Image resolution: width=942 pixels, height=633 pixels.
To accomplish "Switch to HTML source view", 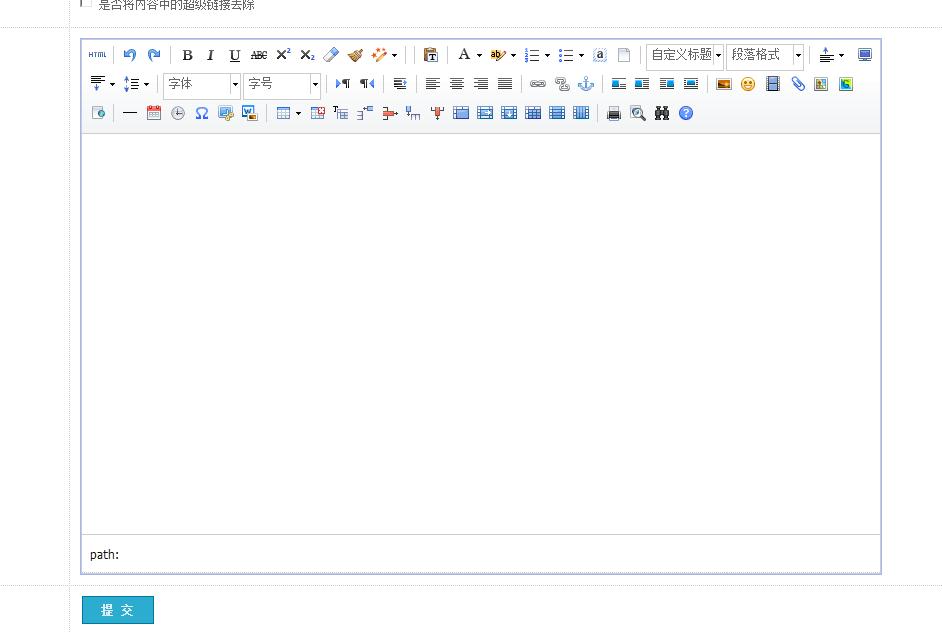I will [x=97, y=55].
